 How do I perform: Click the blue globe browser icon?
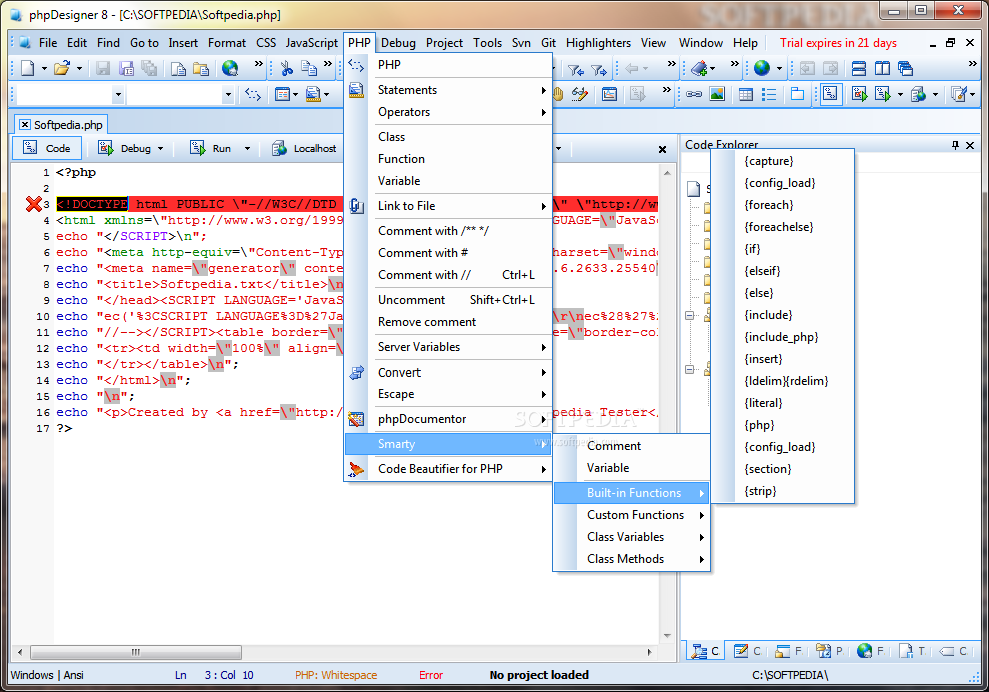click(x=762, y=68)
